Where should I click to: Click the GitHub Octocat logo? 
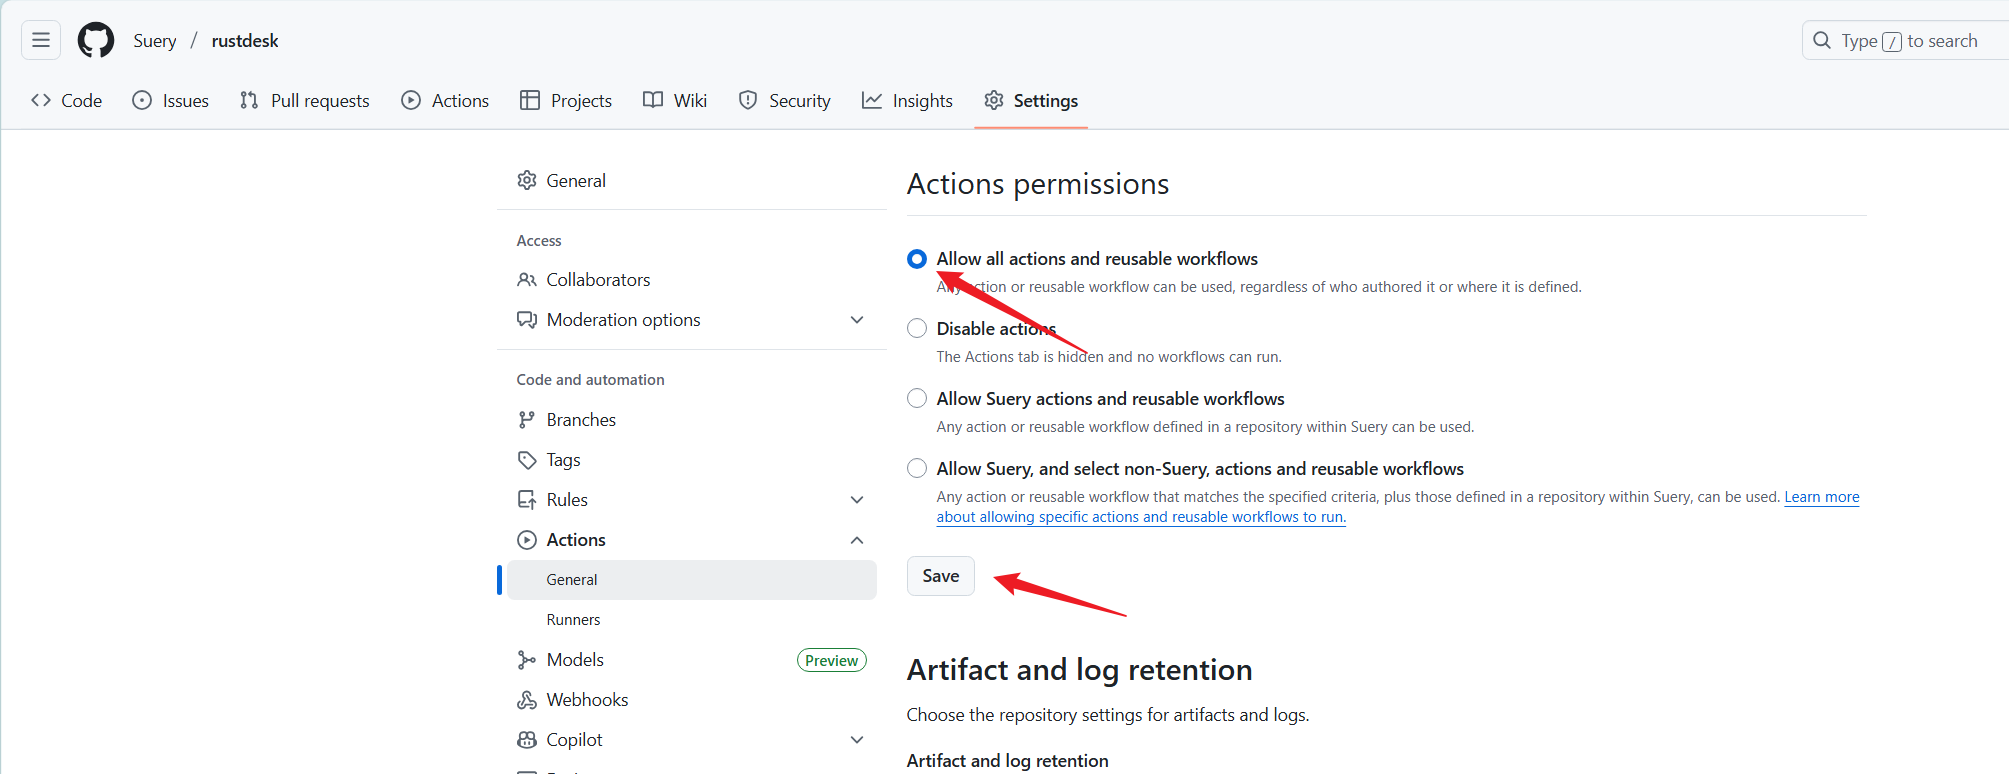coord(96,40)
